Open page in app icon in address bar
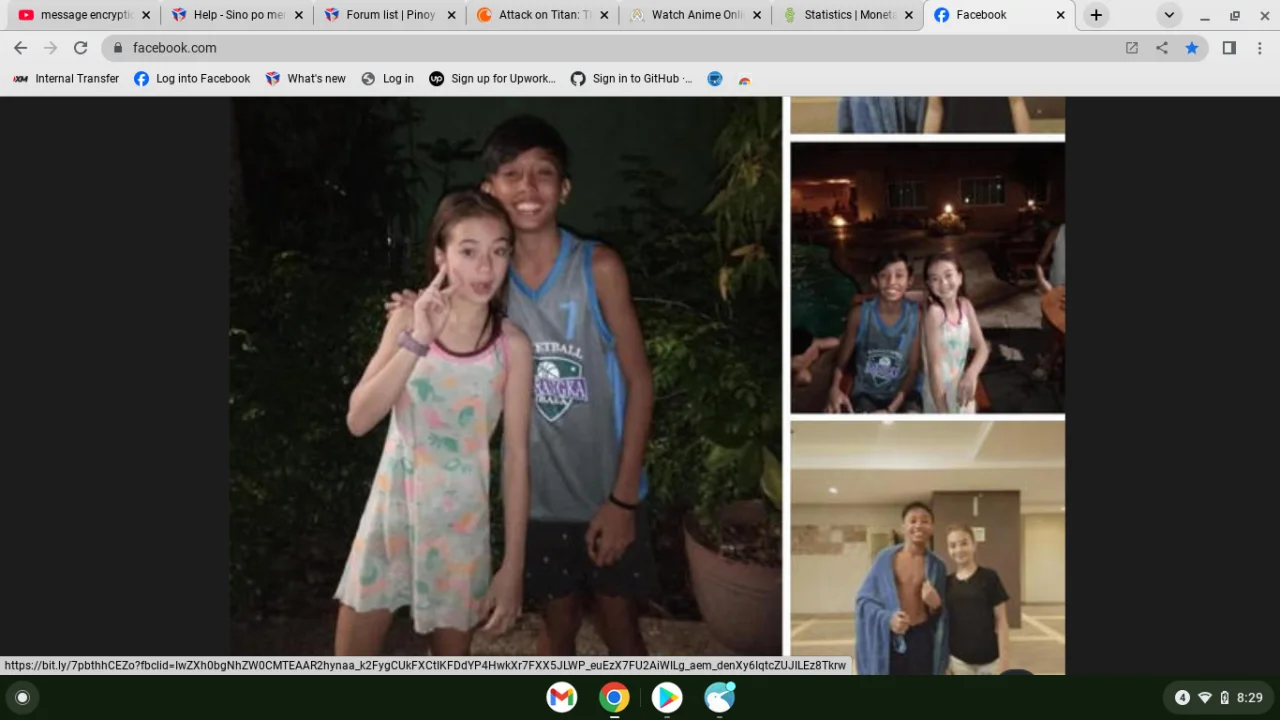Screen dimensions: 1280x720 tap(1132, 48)
